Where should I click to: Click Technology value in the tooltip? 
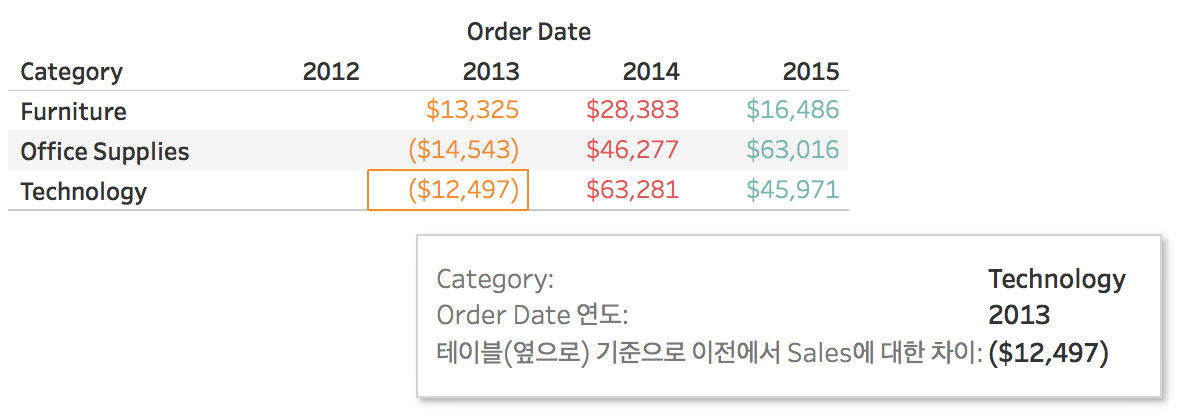pyautogui.click(x=1057, y=280)
